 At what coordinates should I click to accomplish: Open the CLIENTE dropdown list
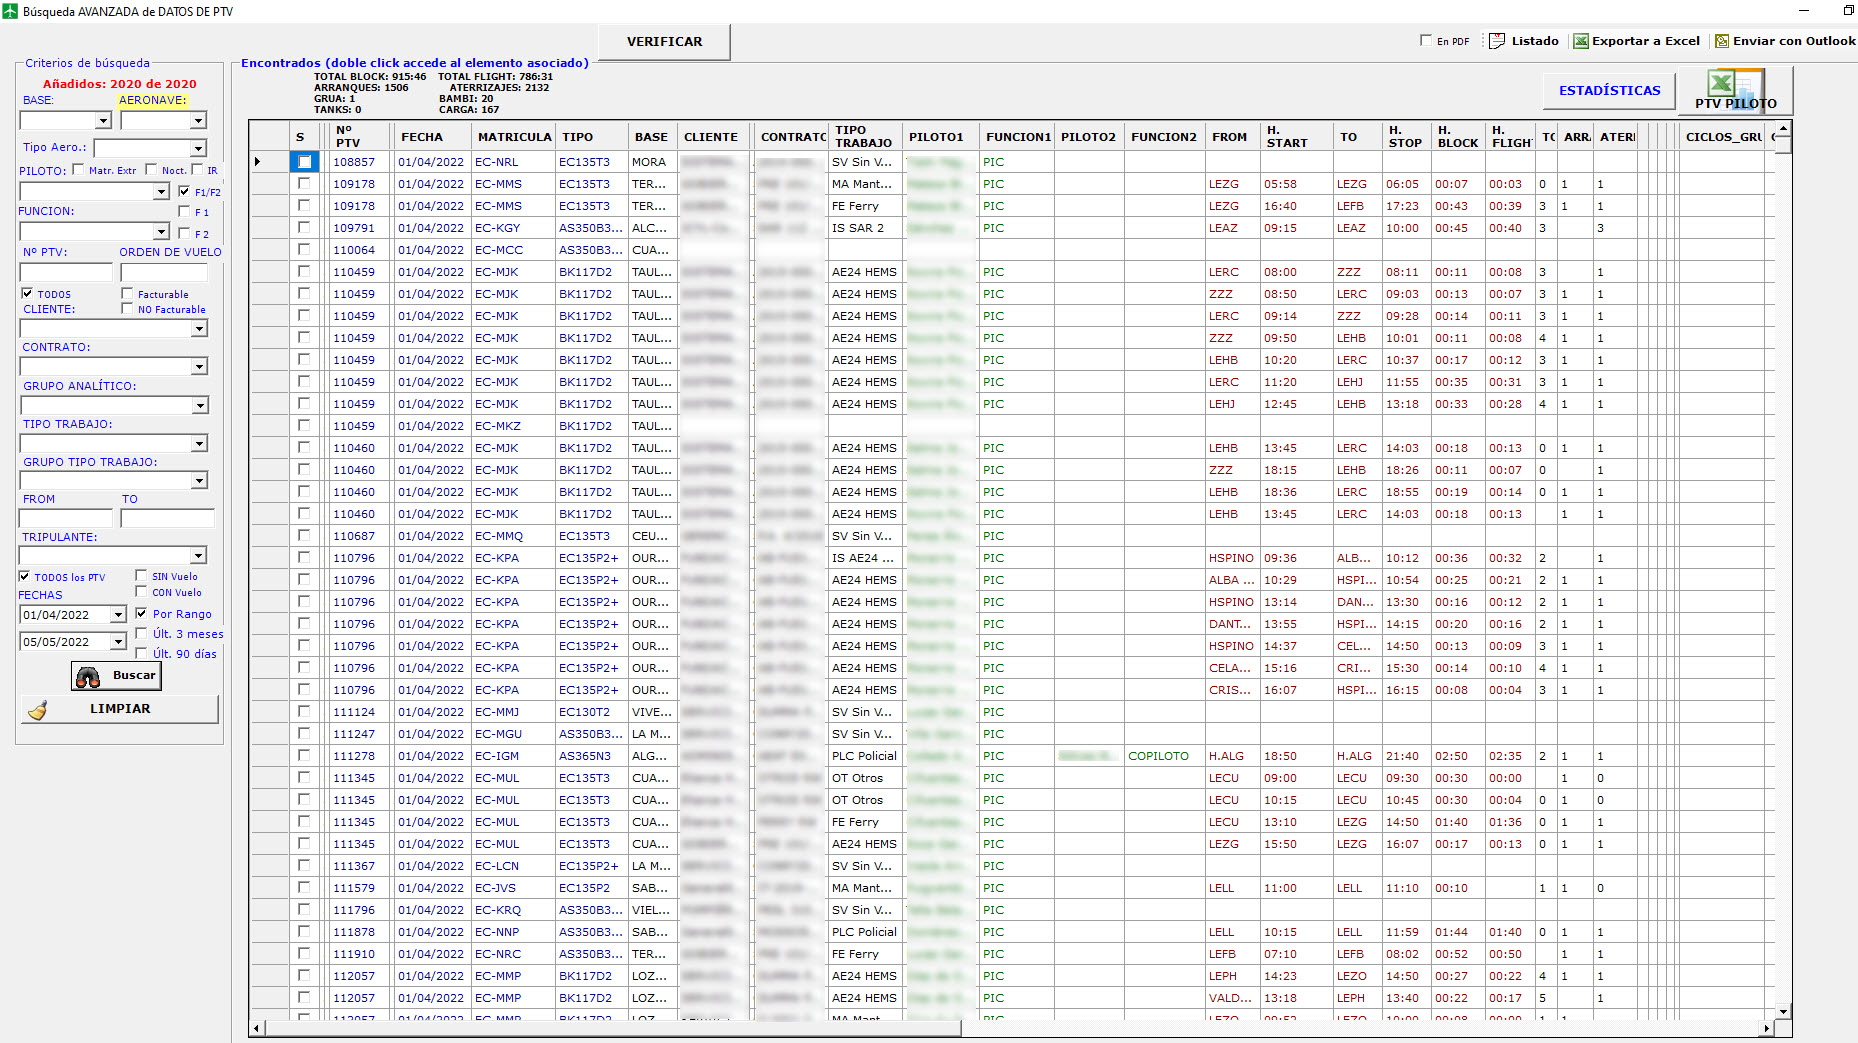pyautogui.click(x=199, y=329)
